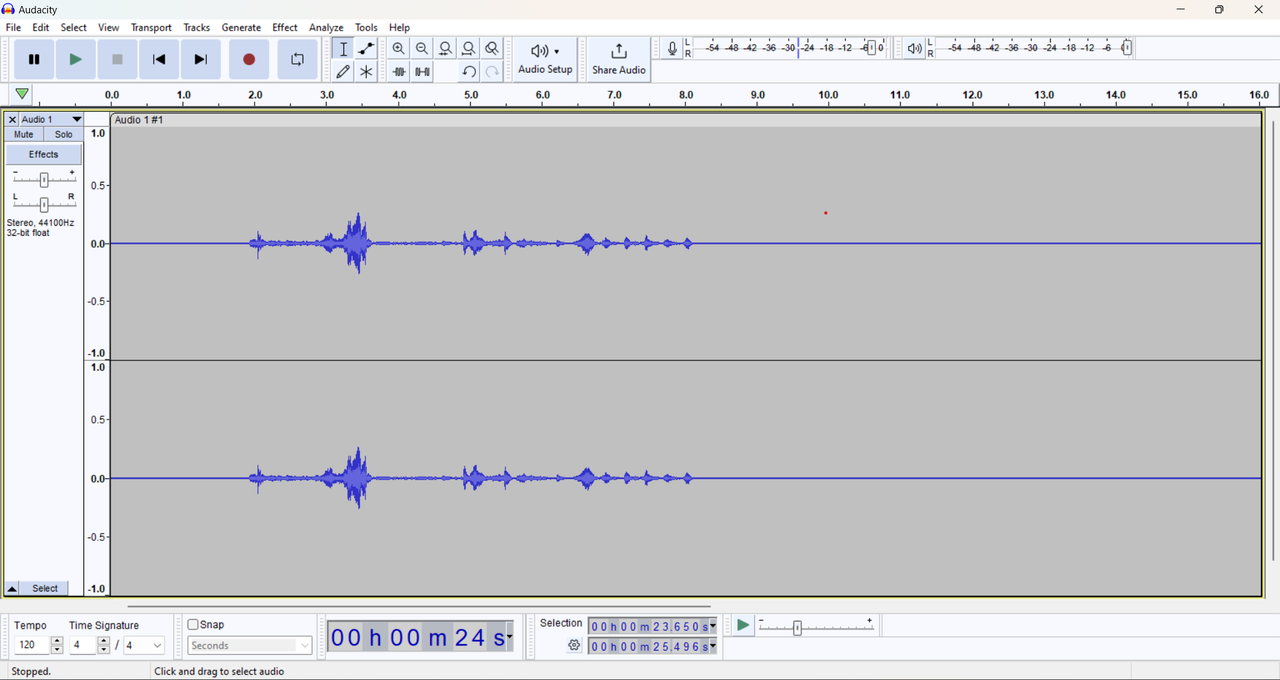1280x680 pixels.
Task: Adjust the recording level slider
Action: pyautogui.click(x=873, y=48)
